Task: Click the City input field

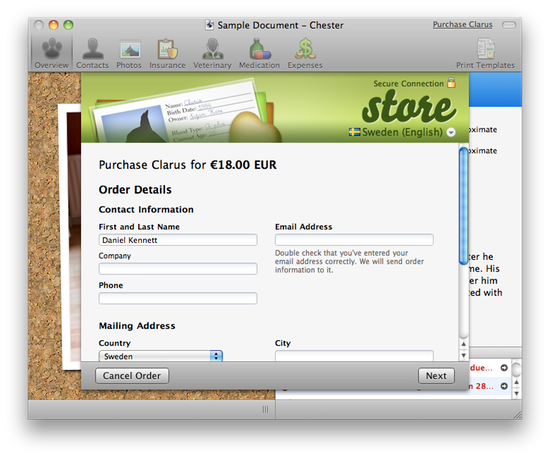Action: pyautogui.click(x=354, y=356)
